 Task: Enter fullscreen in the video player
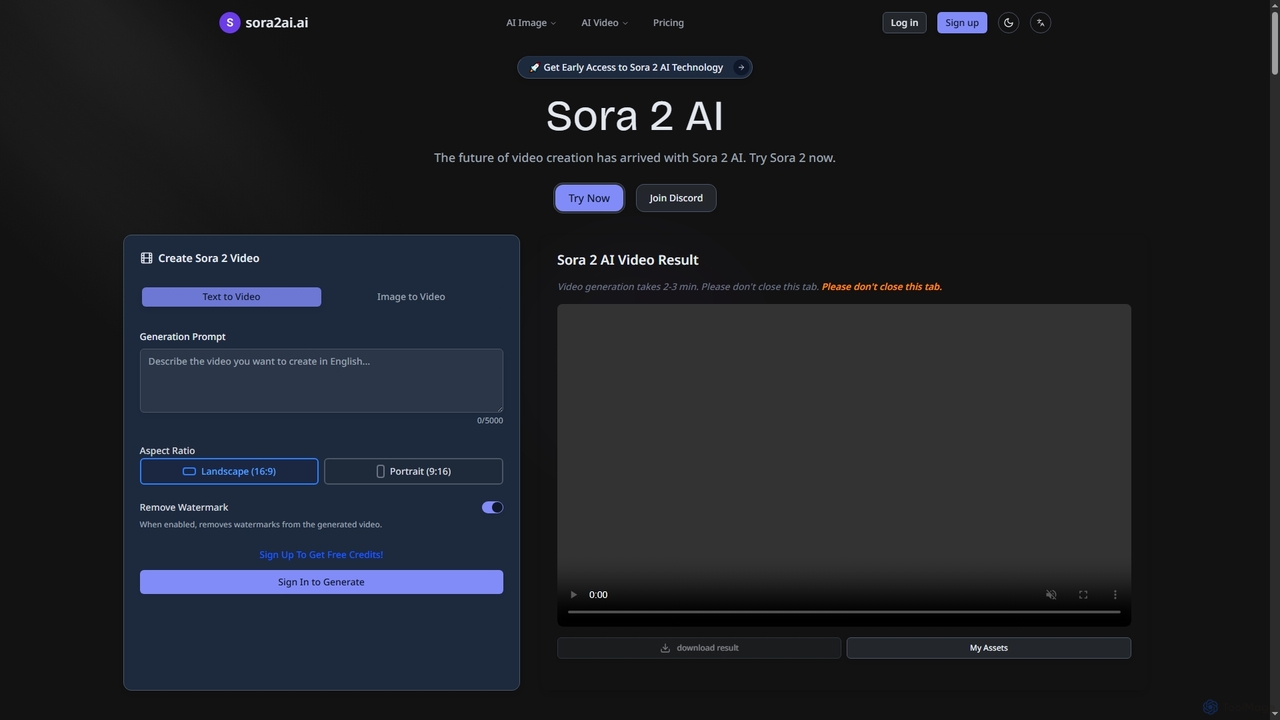pos(1083,594)
